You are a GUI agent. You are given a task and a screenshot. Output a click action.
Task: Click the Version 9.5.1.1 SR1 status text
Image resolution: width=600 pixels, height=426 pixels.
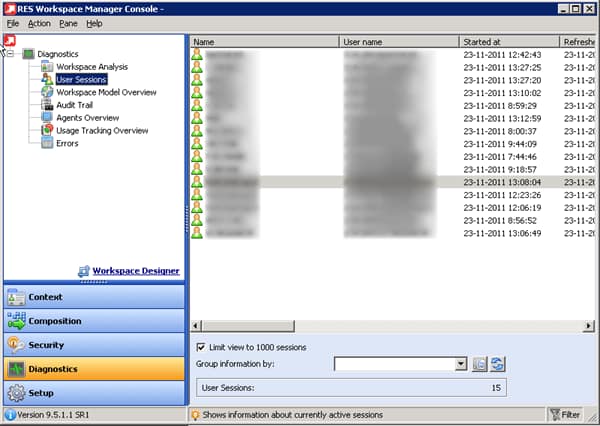point(53,415)
